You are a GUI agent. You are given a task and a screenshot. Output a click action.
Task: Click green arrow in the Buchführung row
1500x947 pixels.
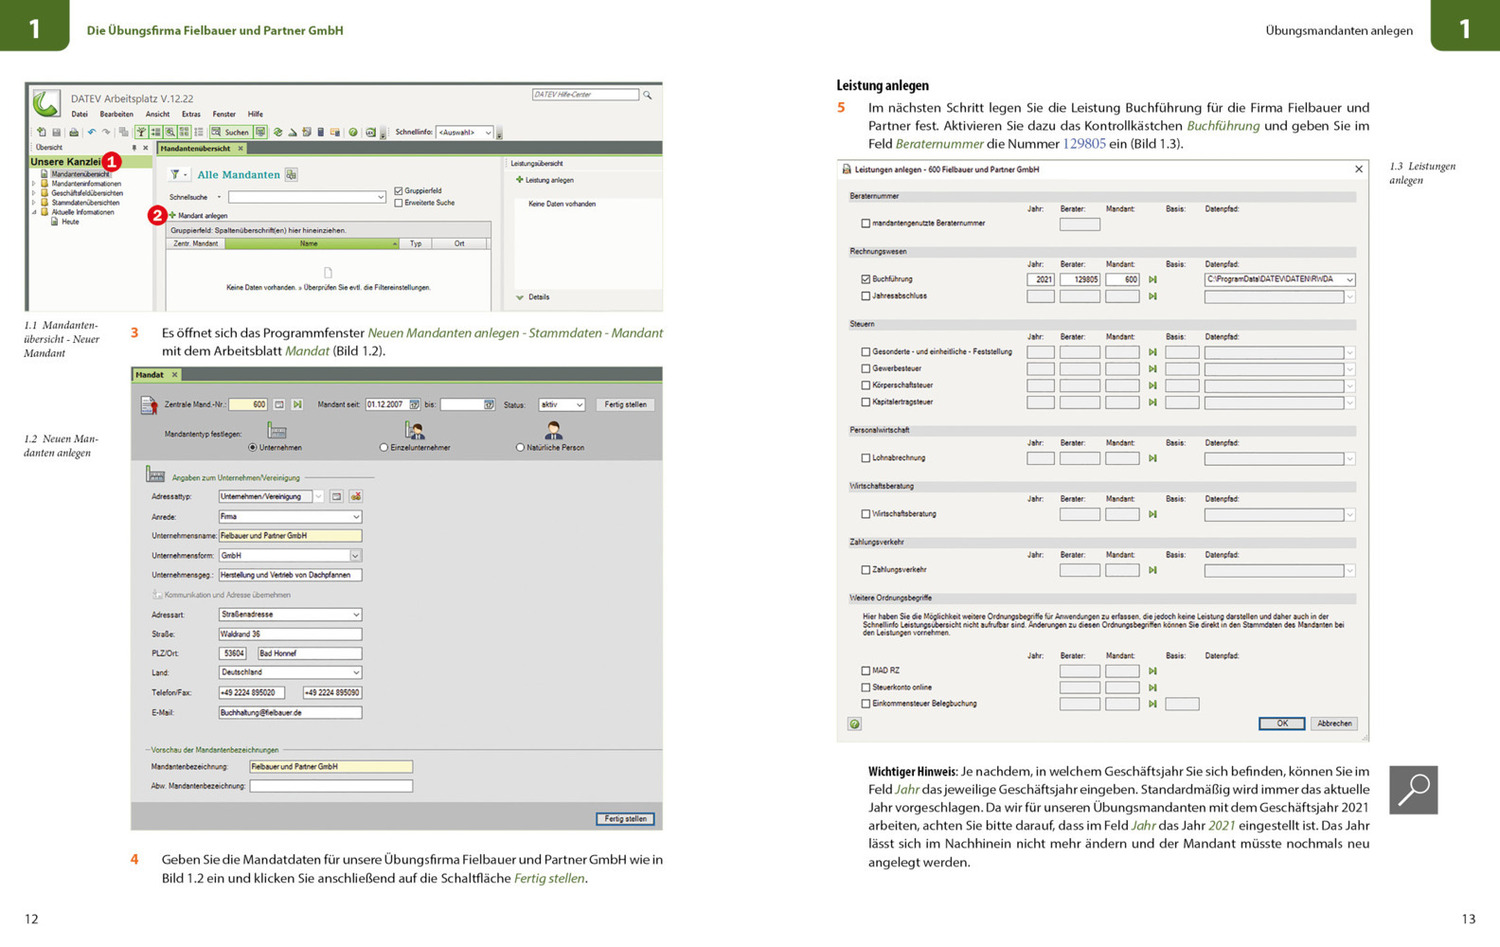point(1152,280)
